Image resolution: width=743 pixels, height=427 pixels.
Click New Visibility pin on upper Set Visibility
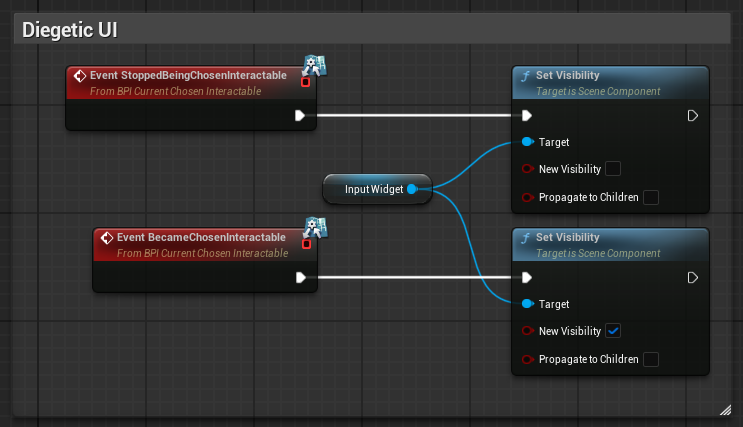coord(527,169)
